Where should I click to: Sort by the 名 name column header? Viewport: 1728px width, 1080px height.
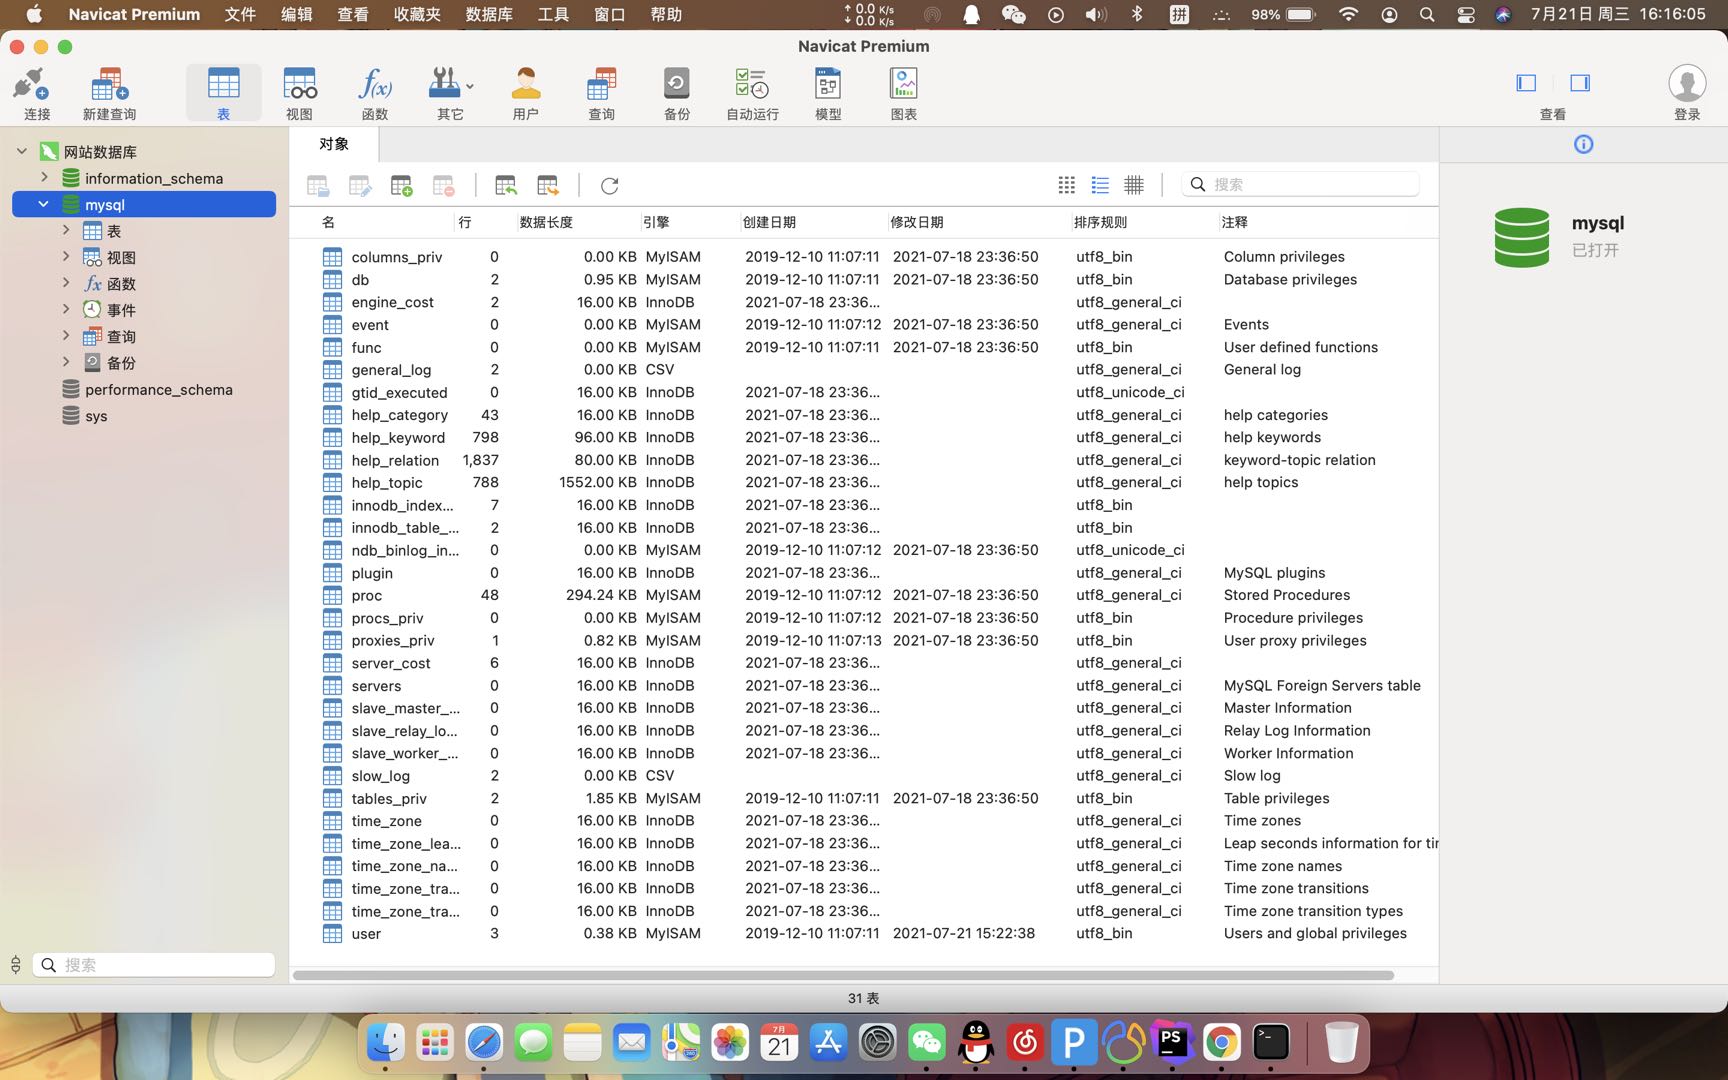328,222
